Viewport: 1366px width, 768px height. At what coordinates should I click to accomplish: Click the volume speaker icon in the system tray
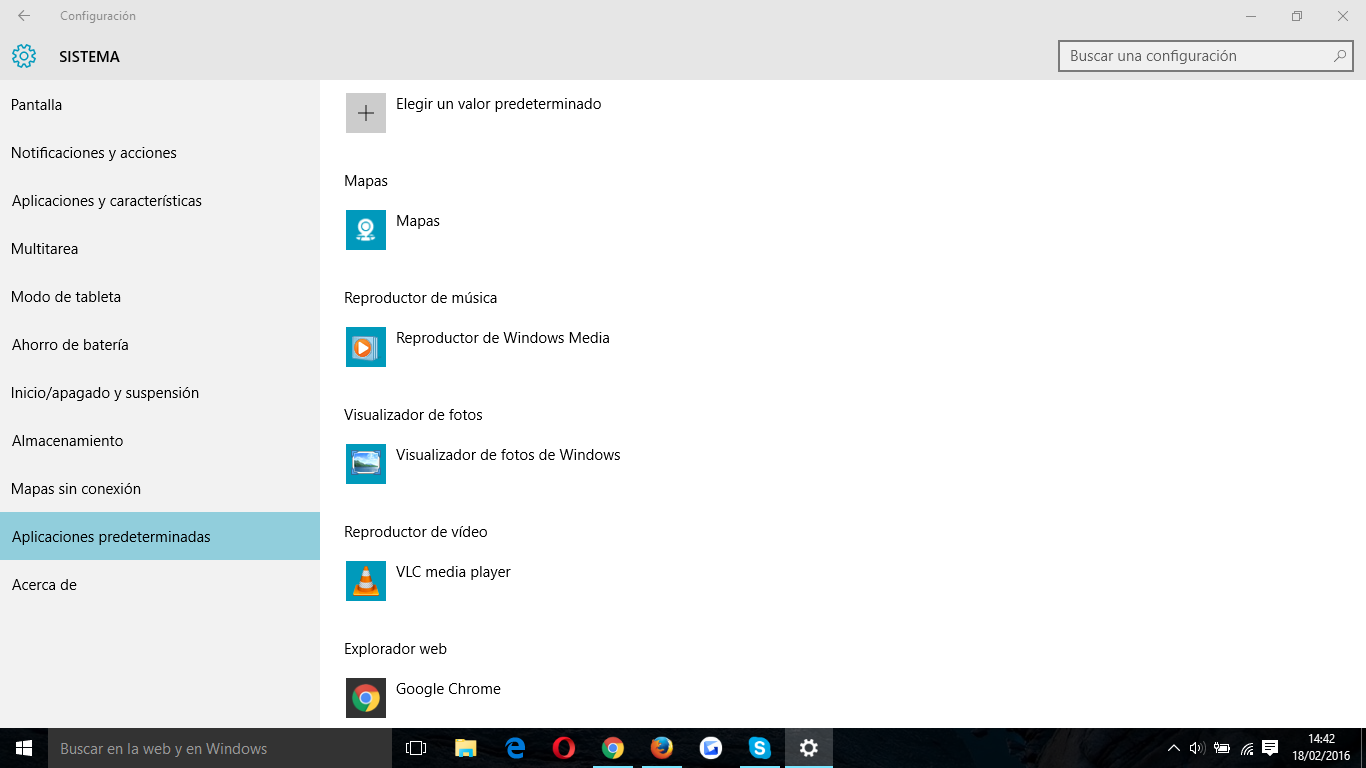tap(1197, 748)
